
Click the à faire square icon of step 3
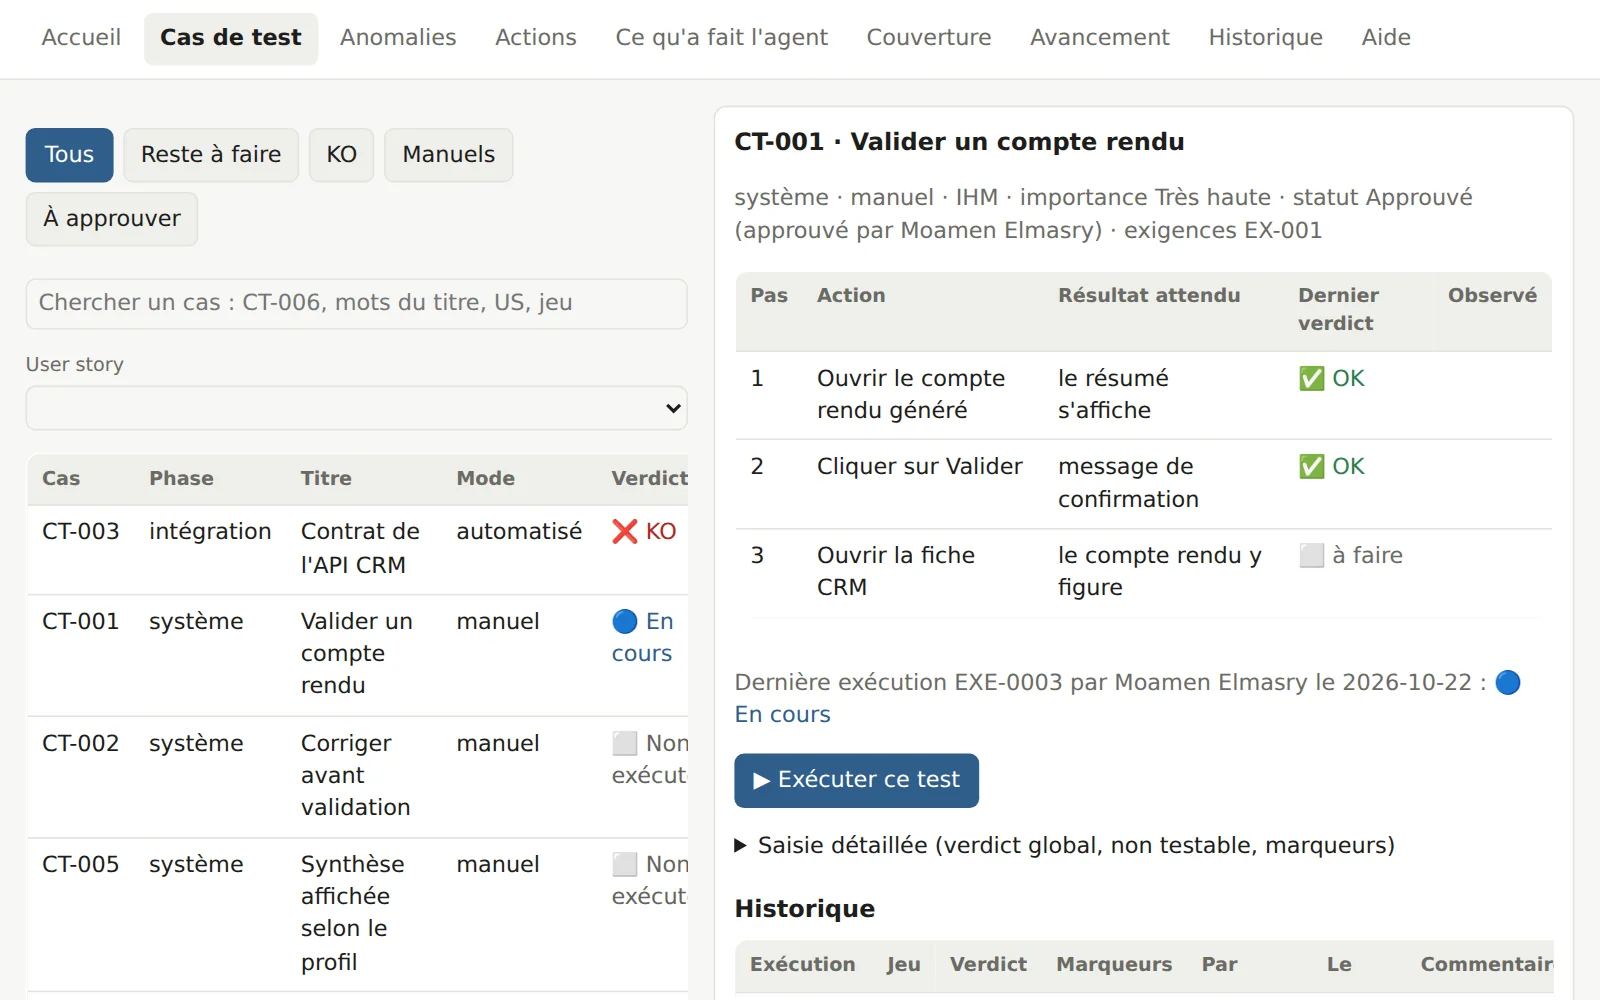point(1311,556)
